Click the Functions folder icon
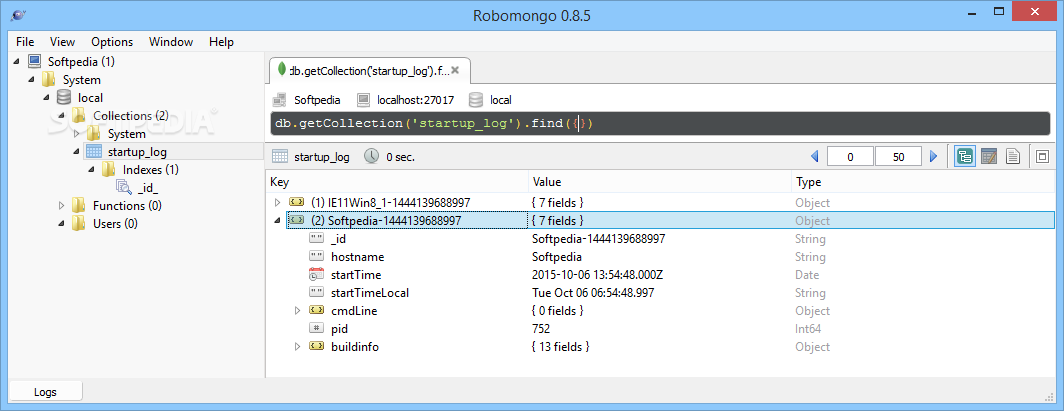The height and width of the screenshot is (411, 1064). (79, 206)
